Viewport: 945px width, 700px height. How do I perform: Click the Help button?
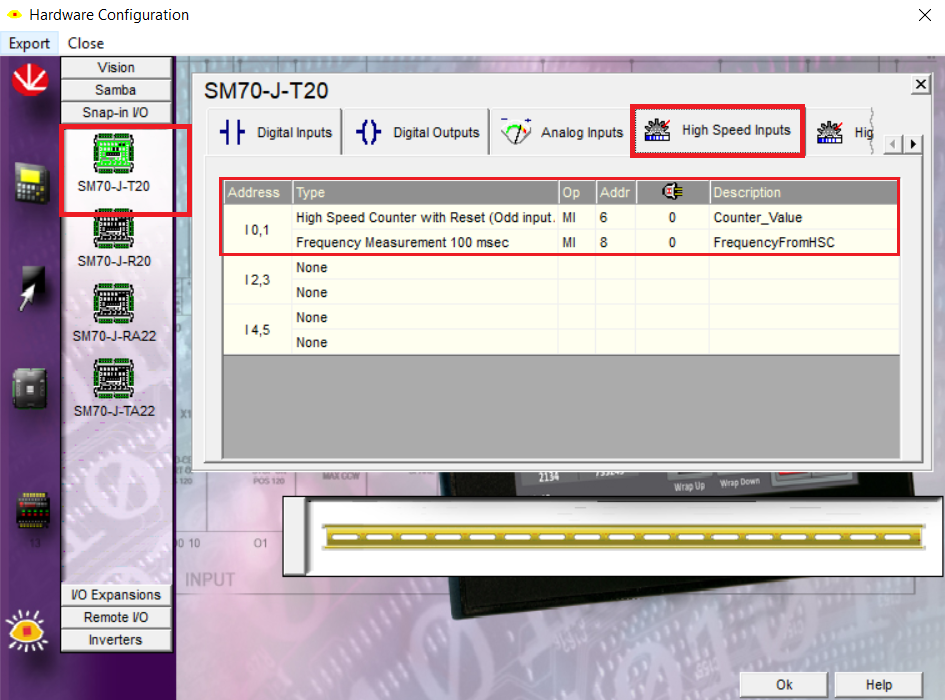tap(879, 684)
